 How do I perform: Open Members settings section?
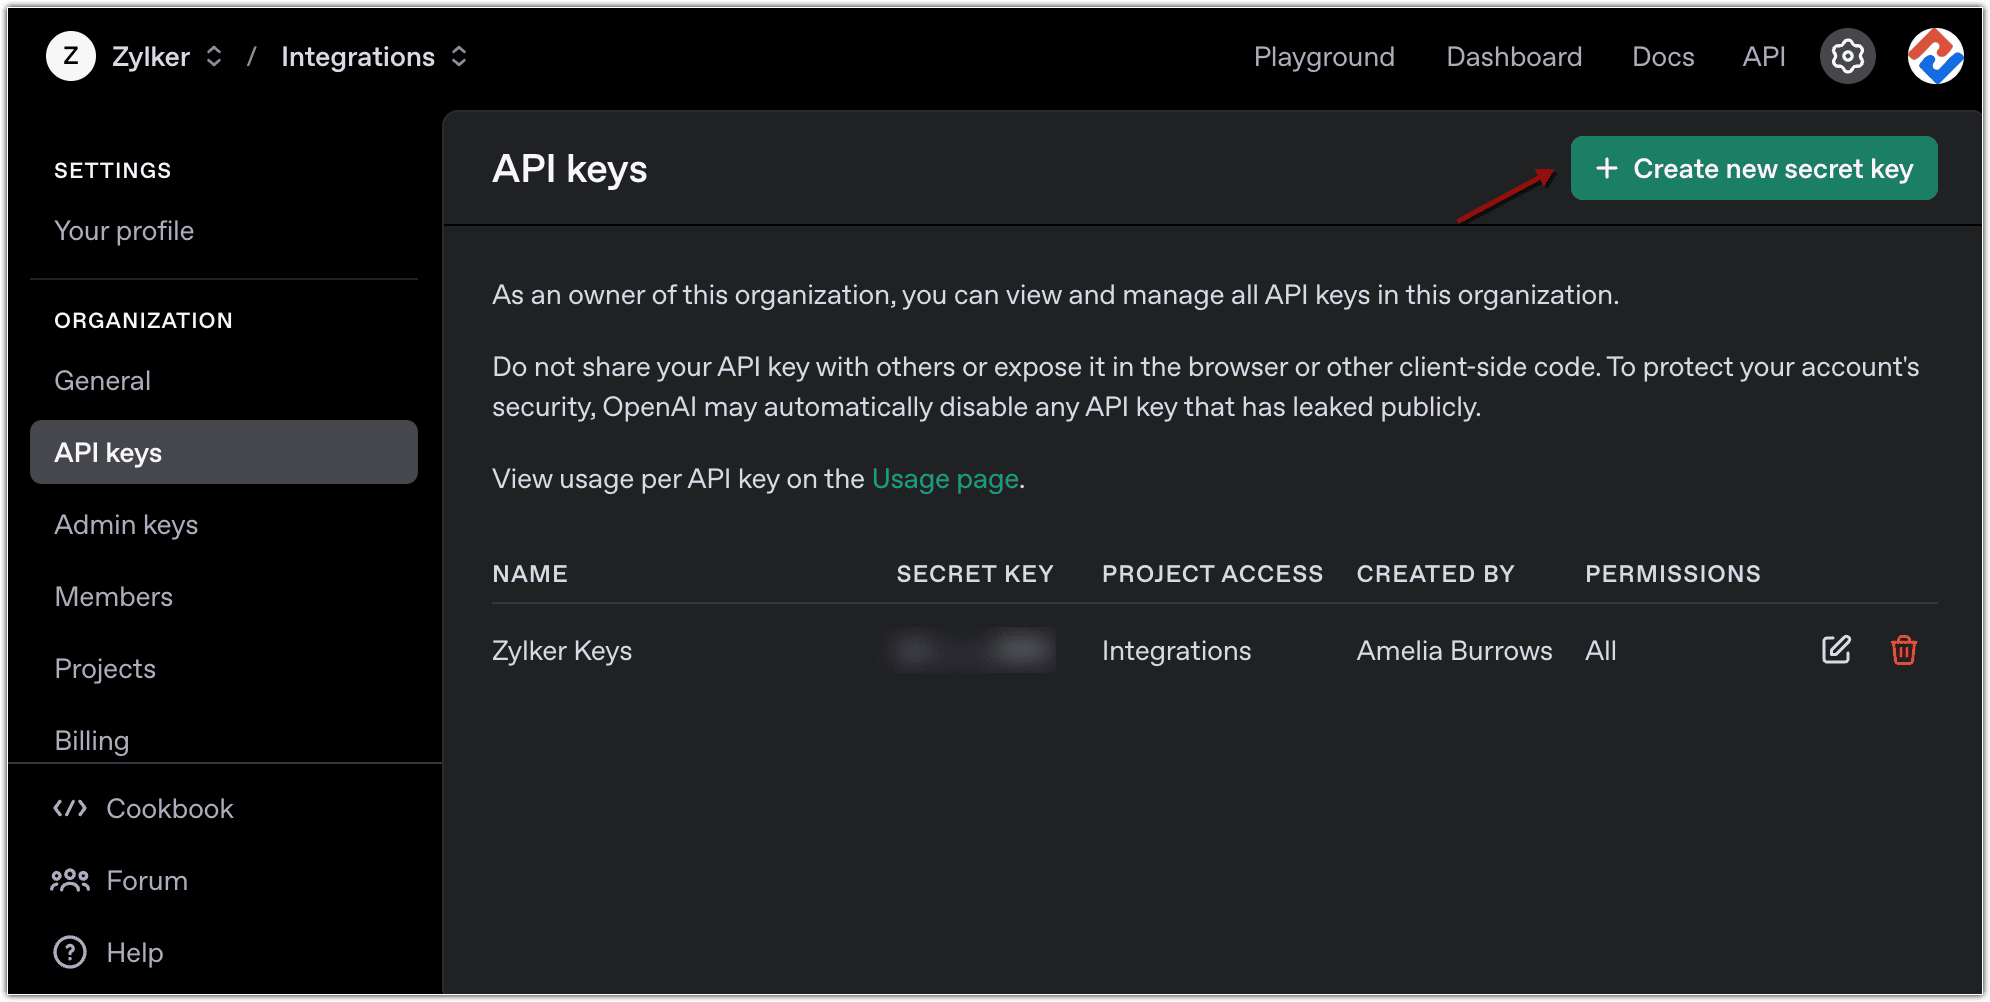coord(114,597)
